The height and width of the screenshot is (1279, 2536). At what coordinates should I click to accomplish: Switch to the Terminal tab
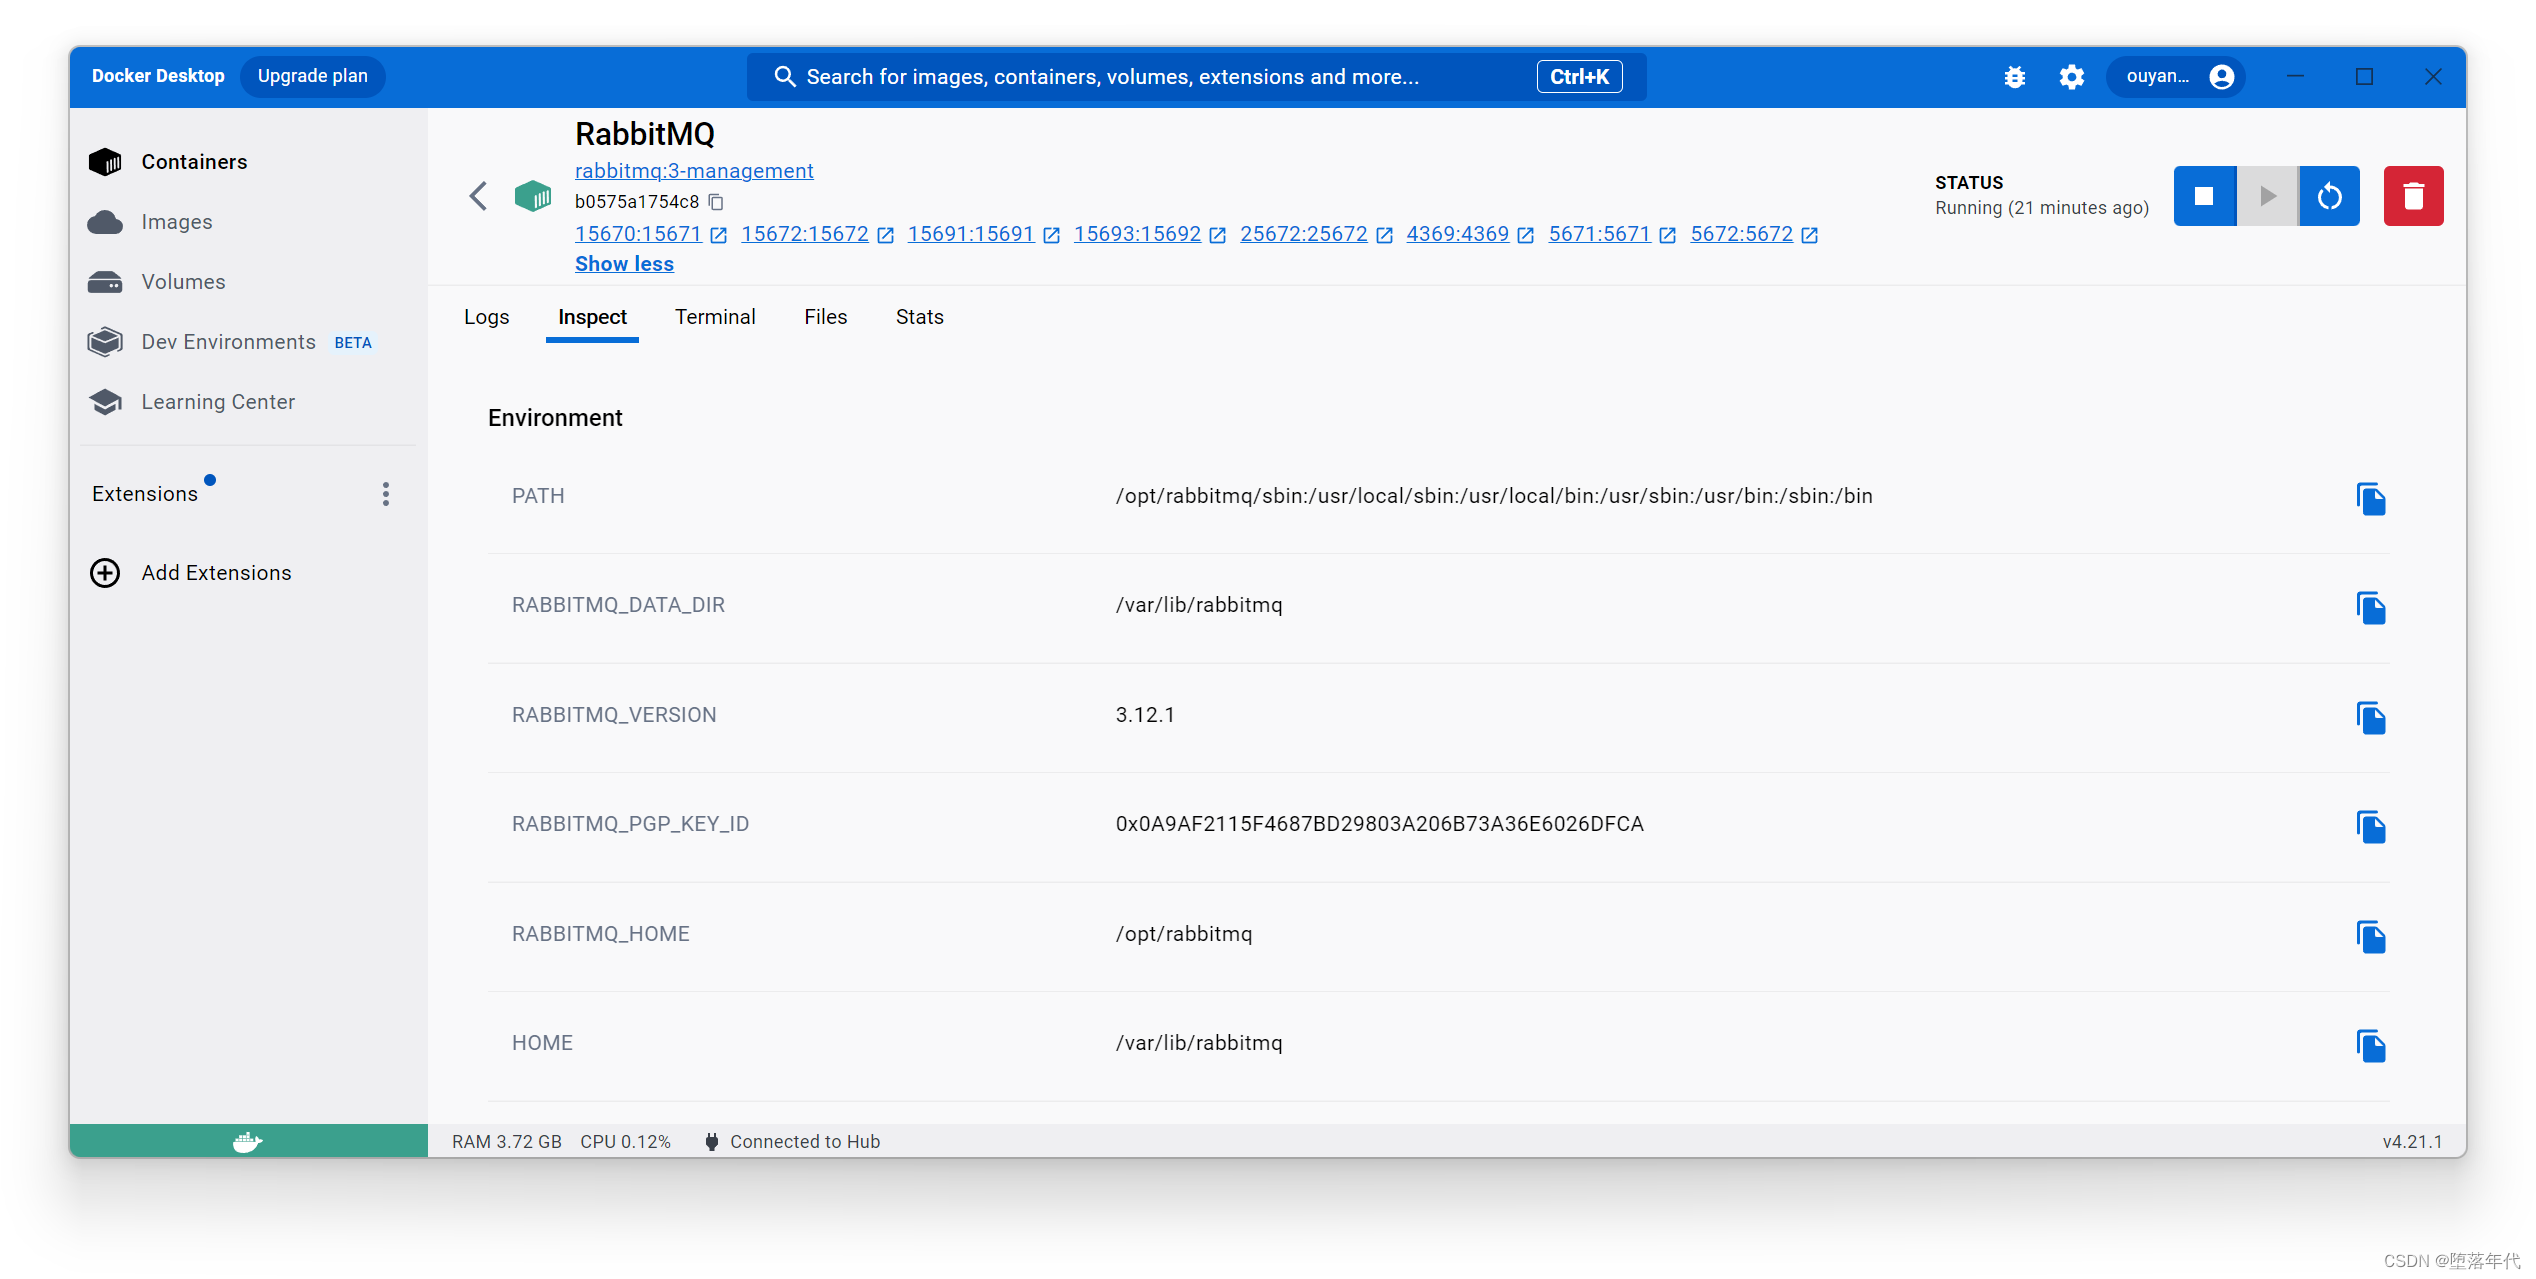715,317
